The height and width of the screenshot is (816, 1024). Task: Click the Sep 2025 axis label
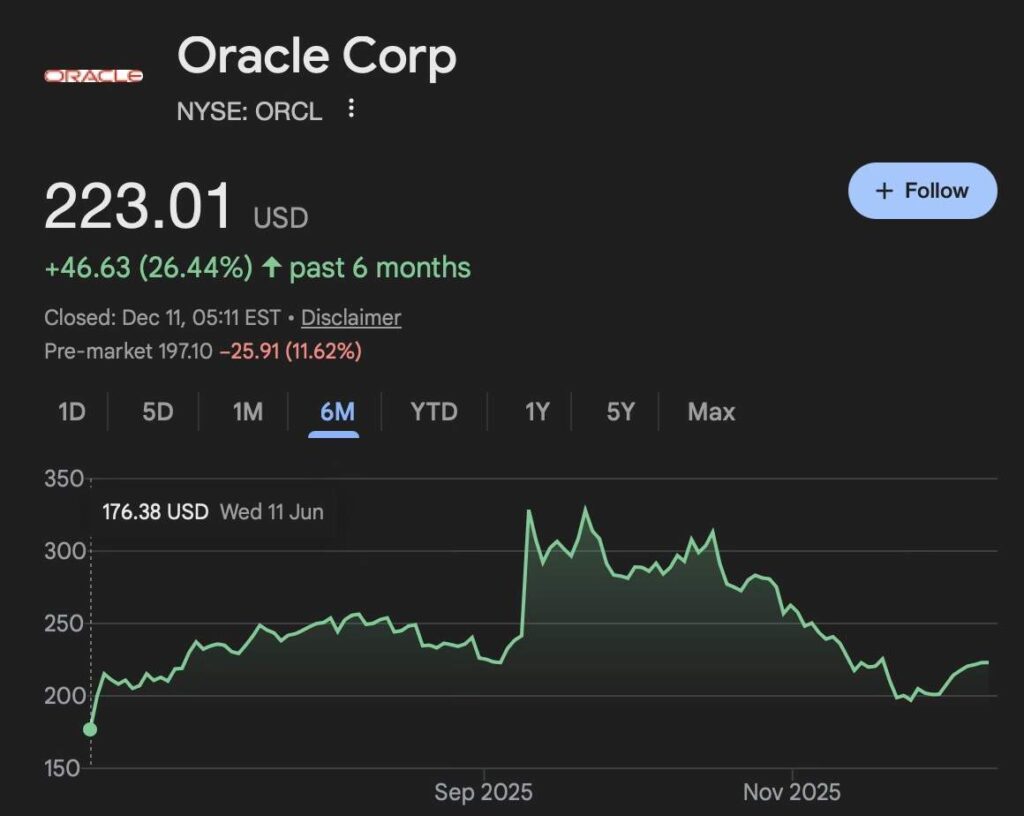click(483, 793)
